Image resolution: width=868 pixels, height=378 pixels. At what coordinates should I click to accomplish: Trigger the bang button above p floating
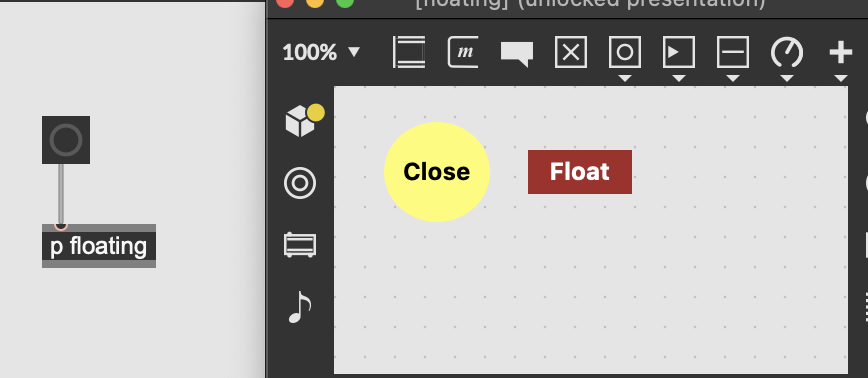(x=66, y=140)
